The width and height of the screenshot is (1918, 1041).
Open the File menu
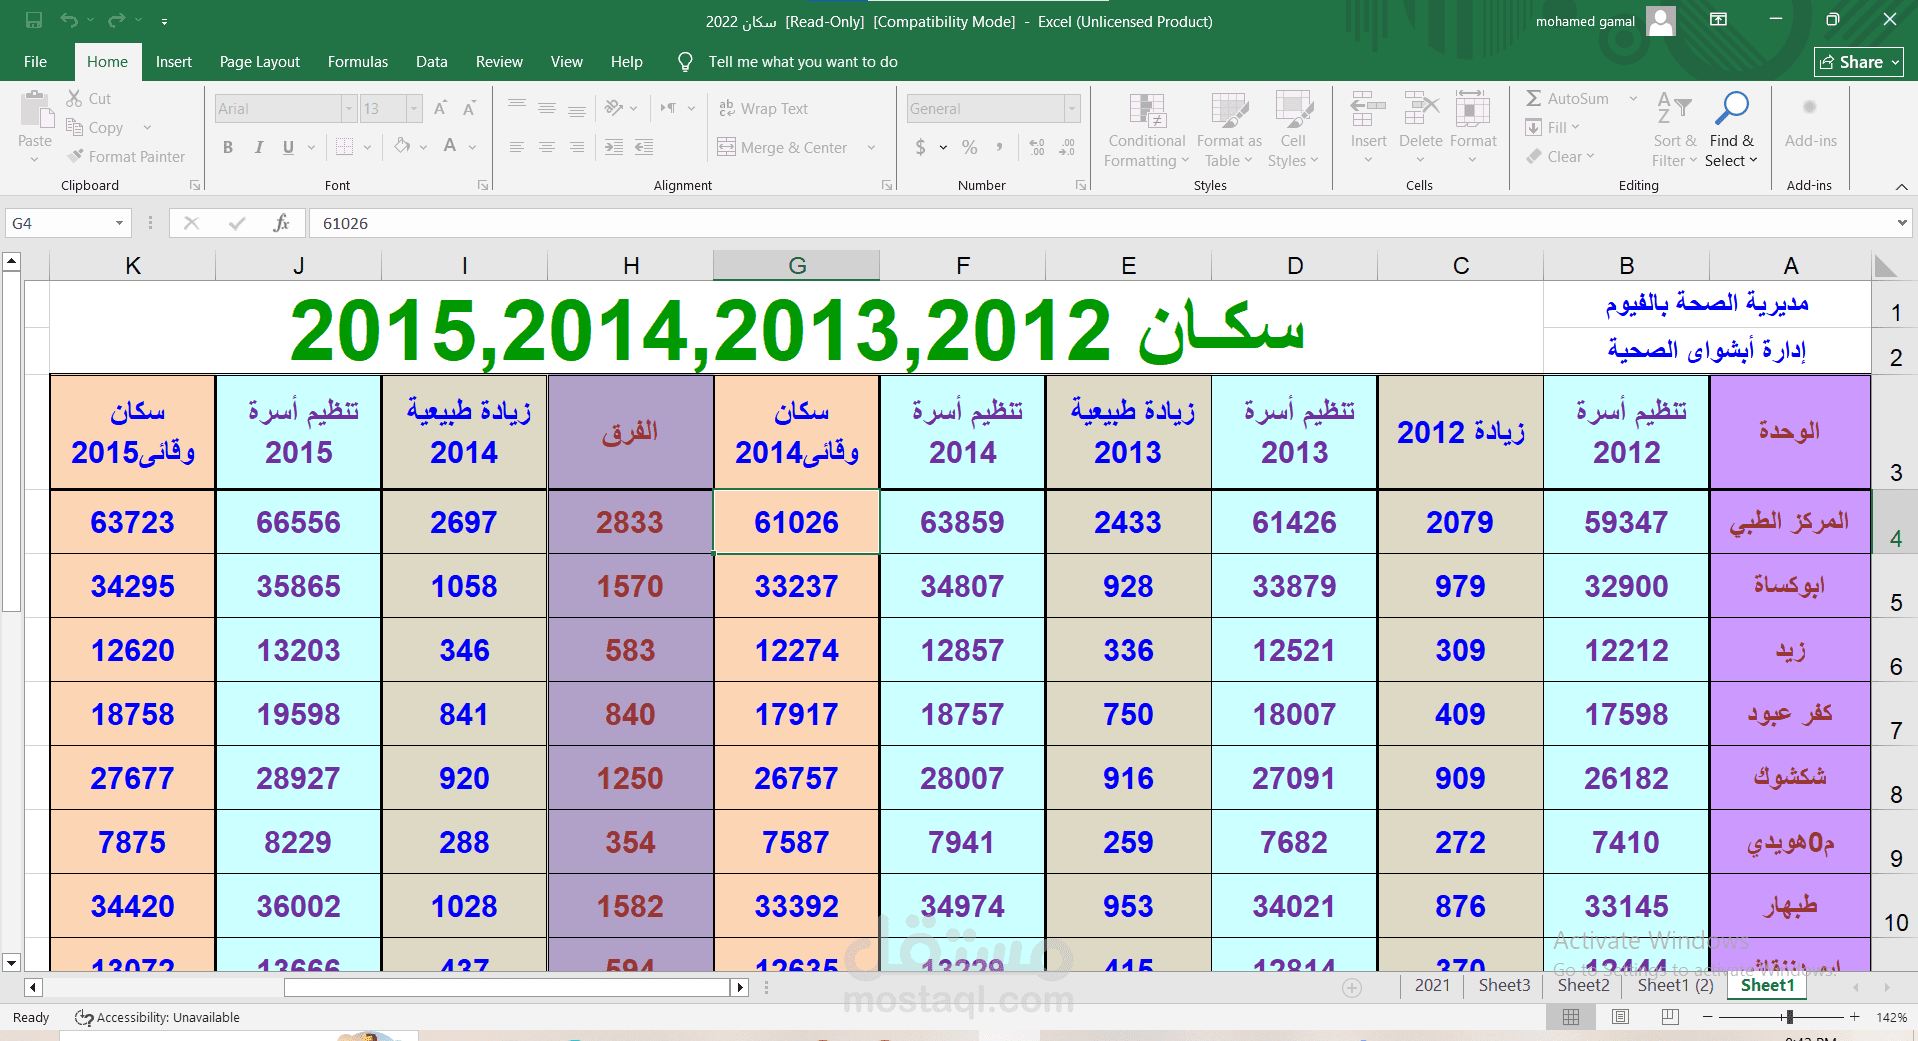[35, 62]
